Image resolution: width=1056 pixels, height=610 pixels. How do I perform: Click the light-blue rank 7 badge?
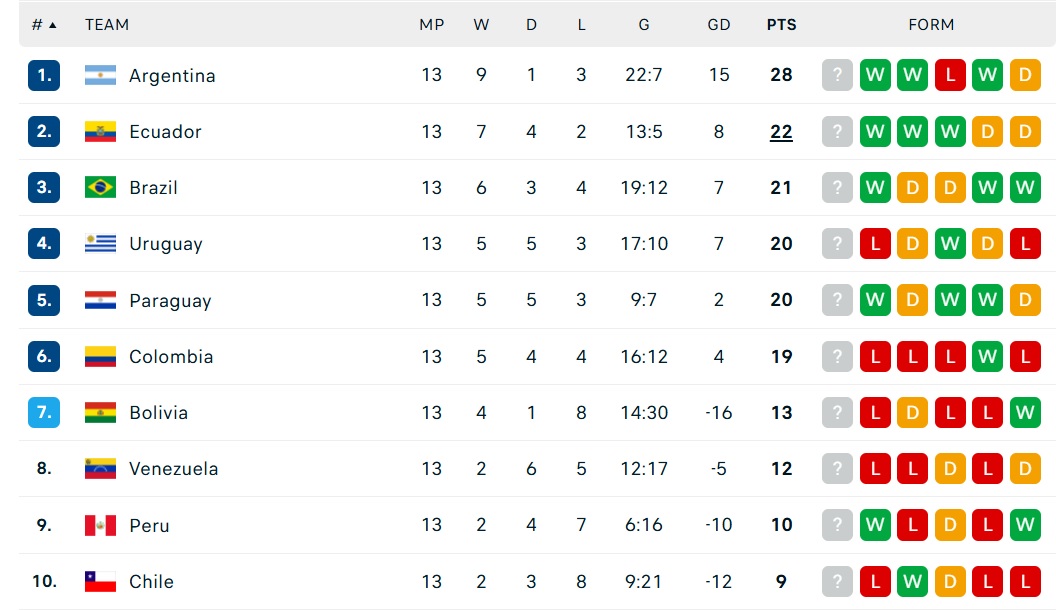click(x=44, y=412)
